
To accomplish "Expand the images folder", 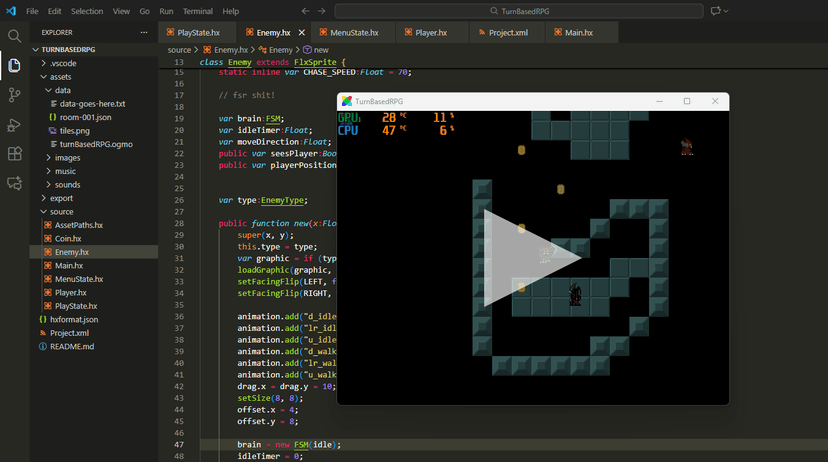I will pyautogui.click(x=68, y=157).
